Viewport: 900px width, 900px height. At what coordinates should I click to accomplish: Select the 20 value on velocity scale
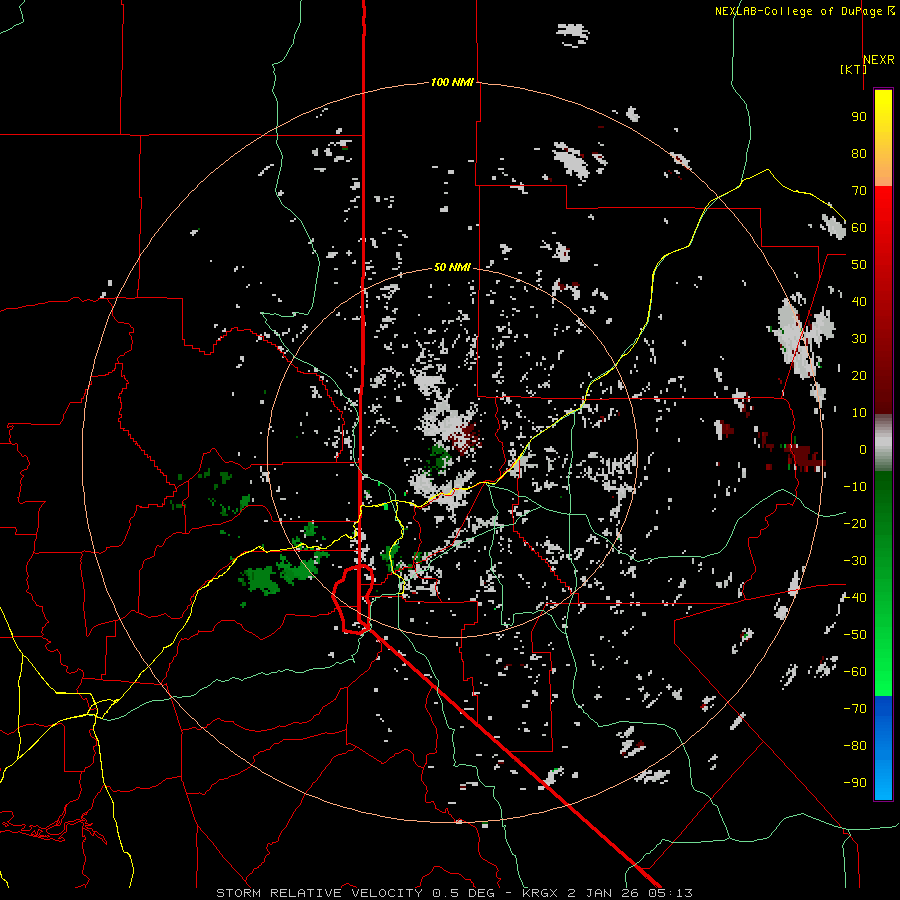point(859,375)
